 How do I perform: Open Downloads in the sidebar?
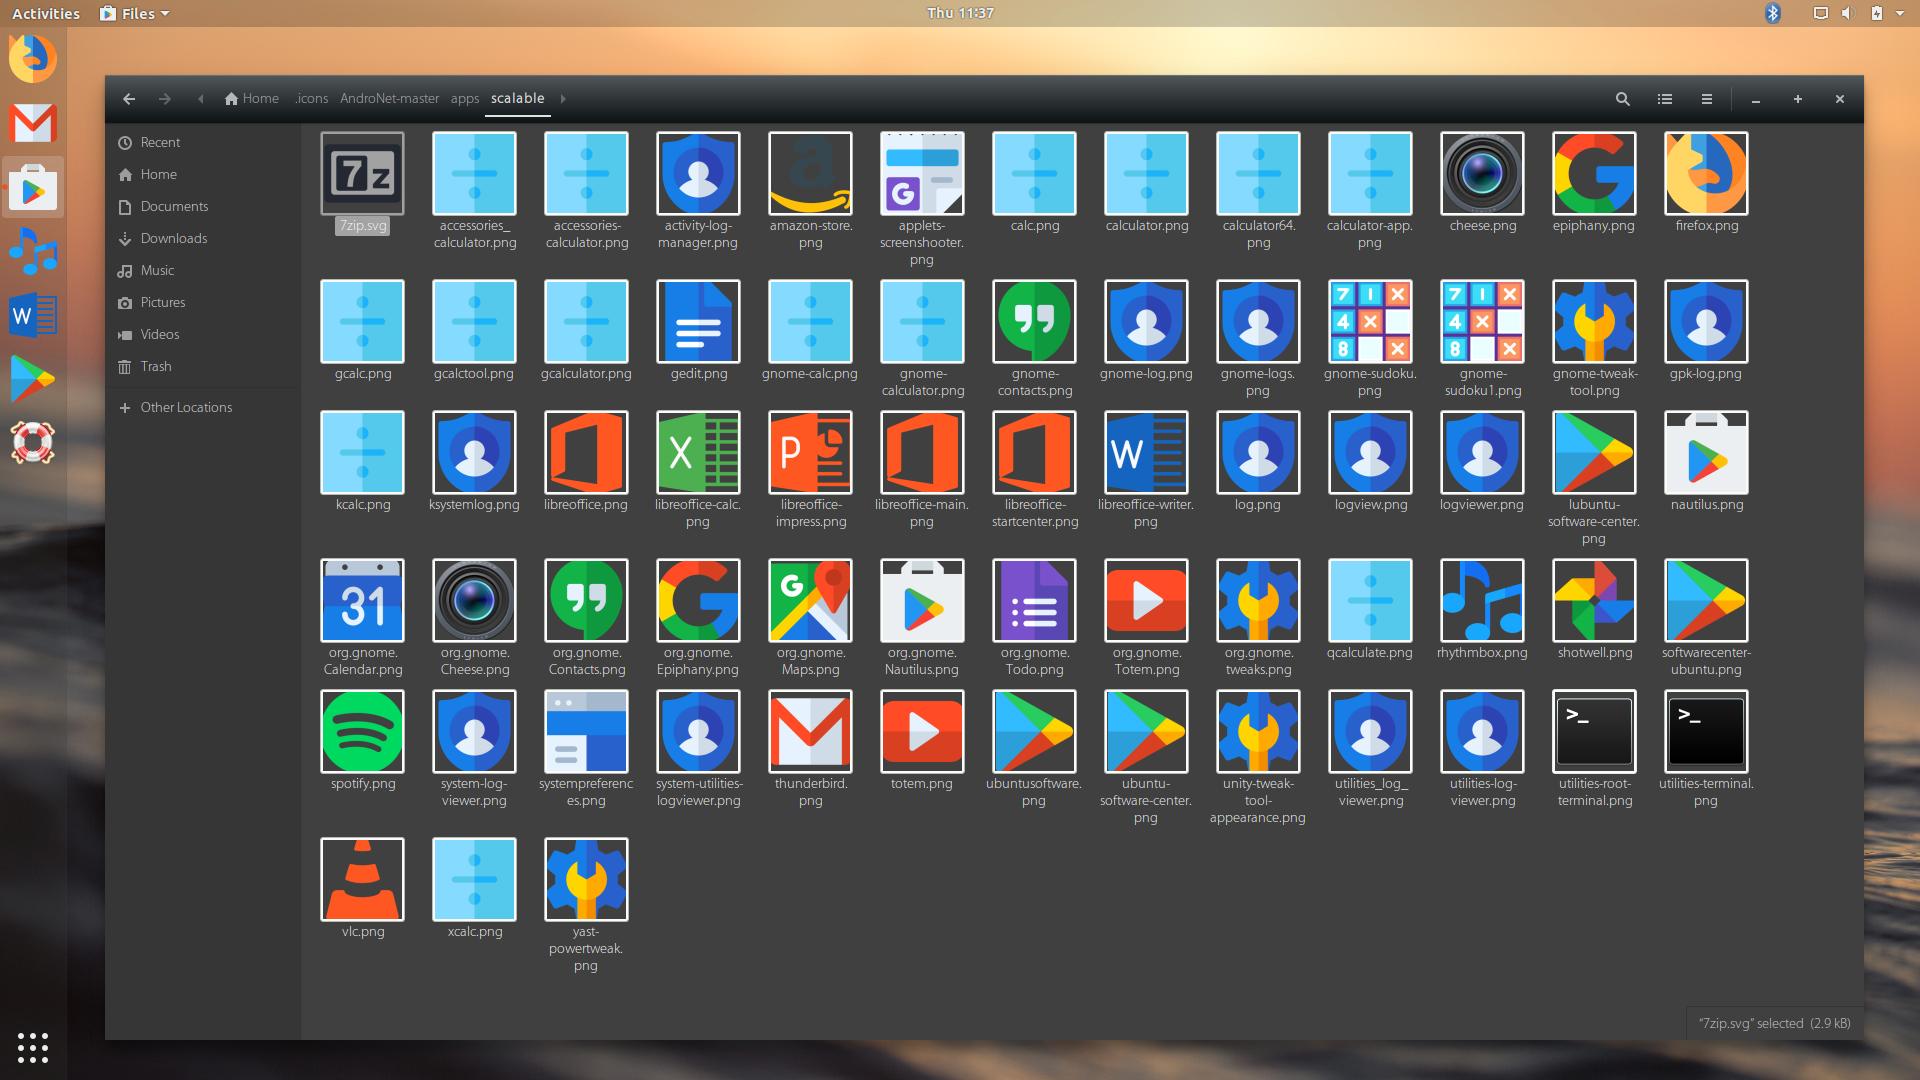click(x=173, y=238)
